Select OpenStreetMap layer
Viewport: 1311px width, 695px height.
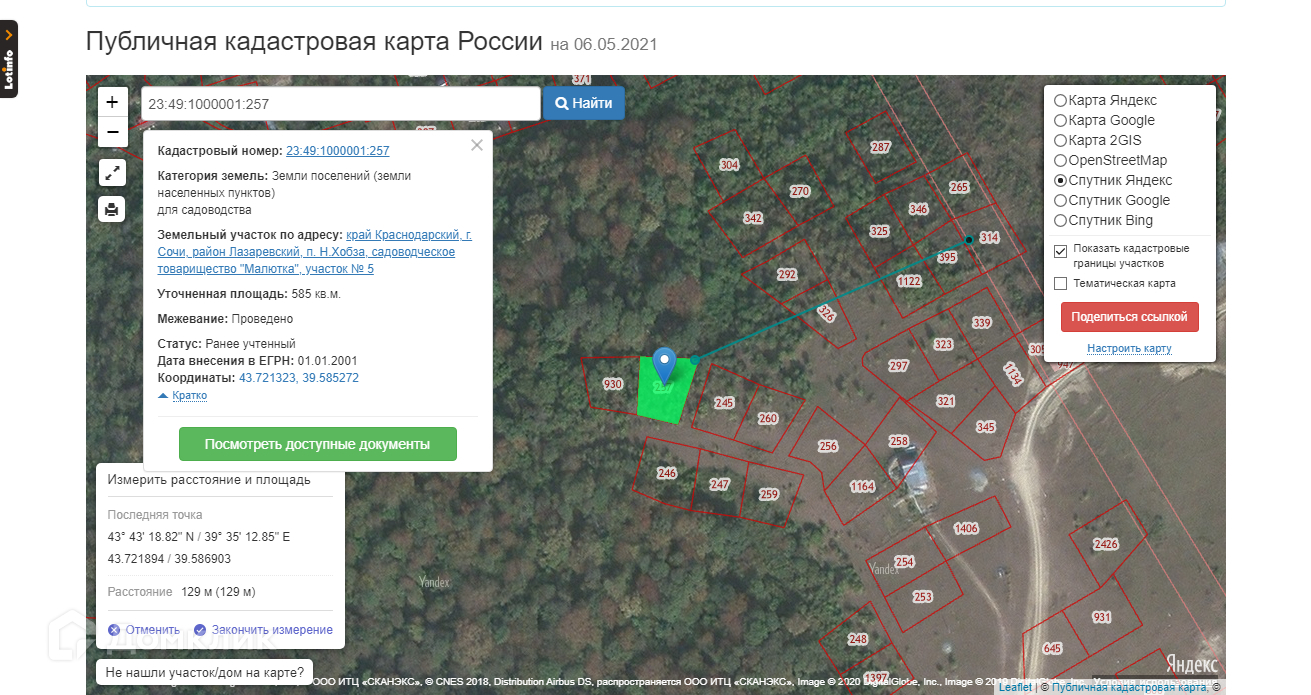pyautogui.click(x=1060, y=161)
